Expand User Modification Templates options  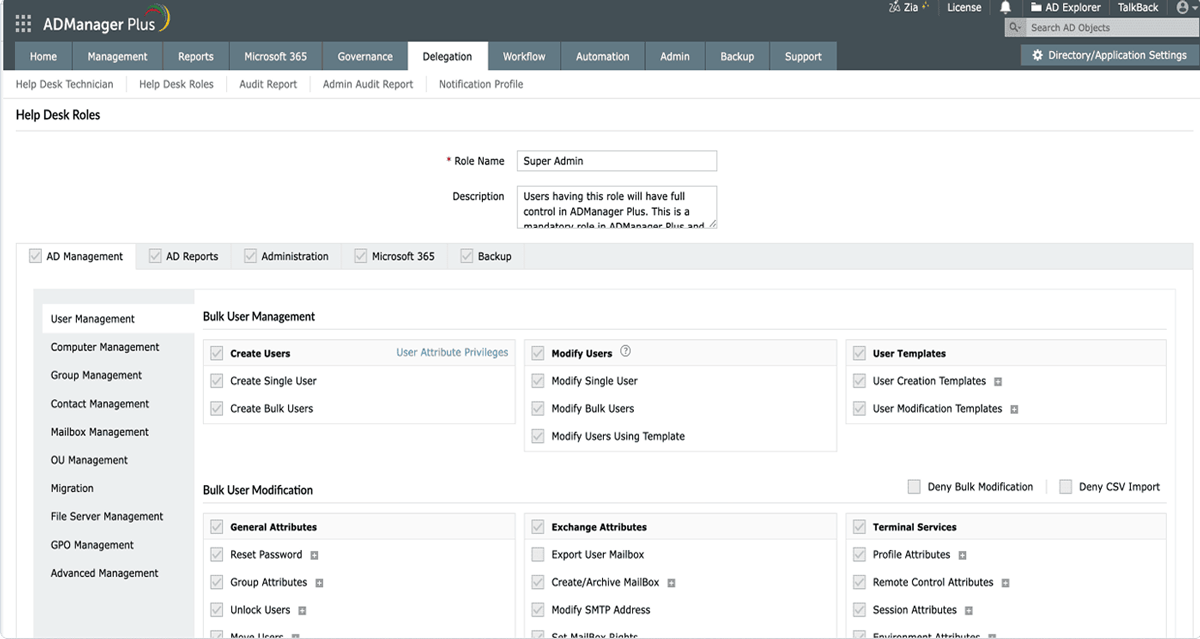1014,410
